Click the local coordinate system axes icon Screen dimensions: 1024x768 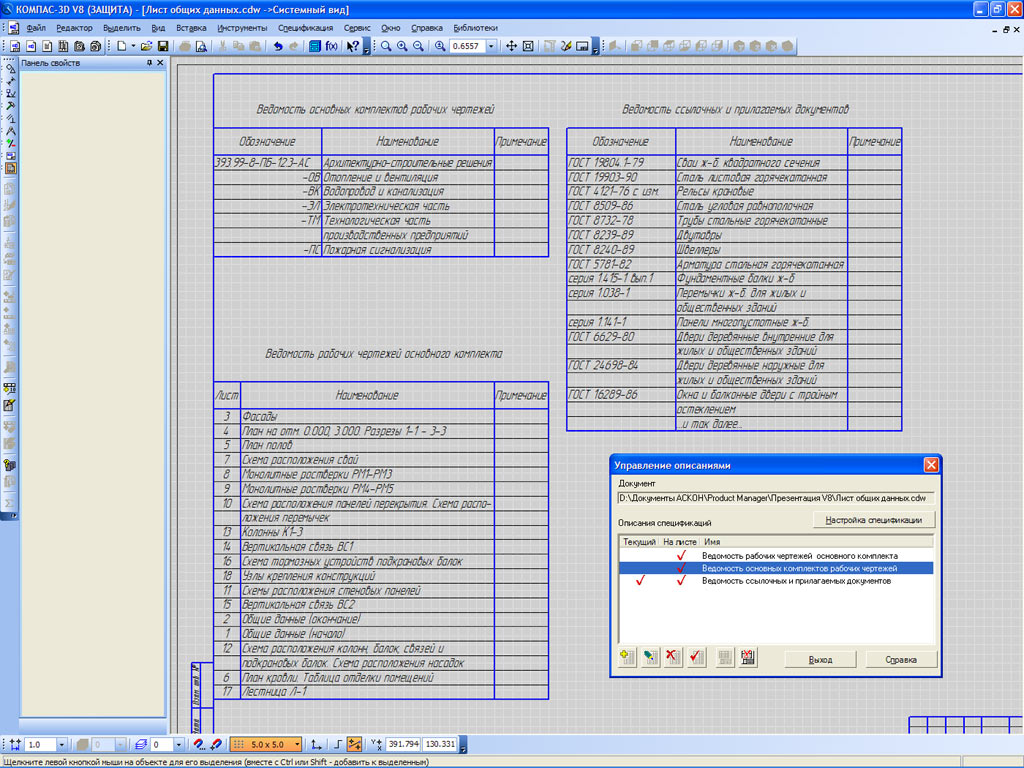point(317,744)
